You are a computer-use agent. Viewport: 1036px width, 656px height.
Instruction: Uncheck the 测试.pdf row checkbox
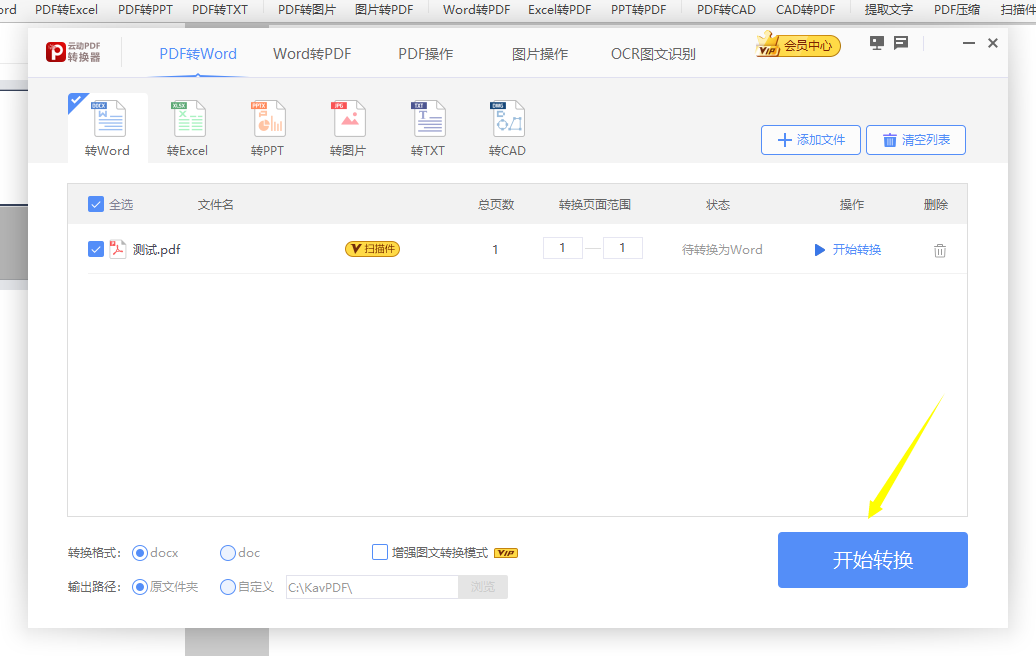point(95,249)
